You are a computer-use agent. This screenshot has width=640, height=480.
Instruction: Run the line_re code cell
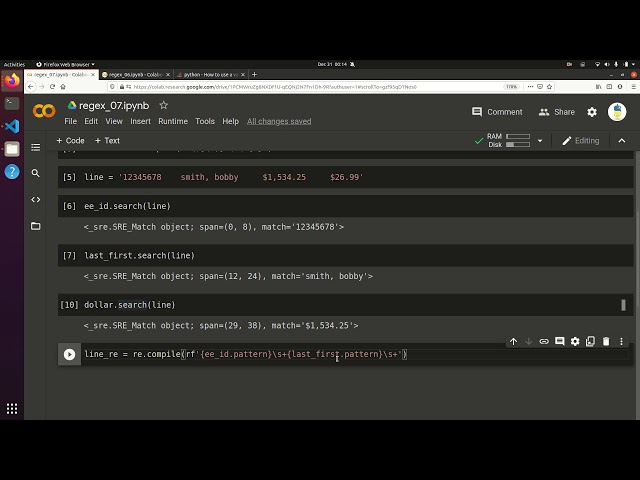coord(69,354)
